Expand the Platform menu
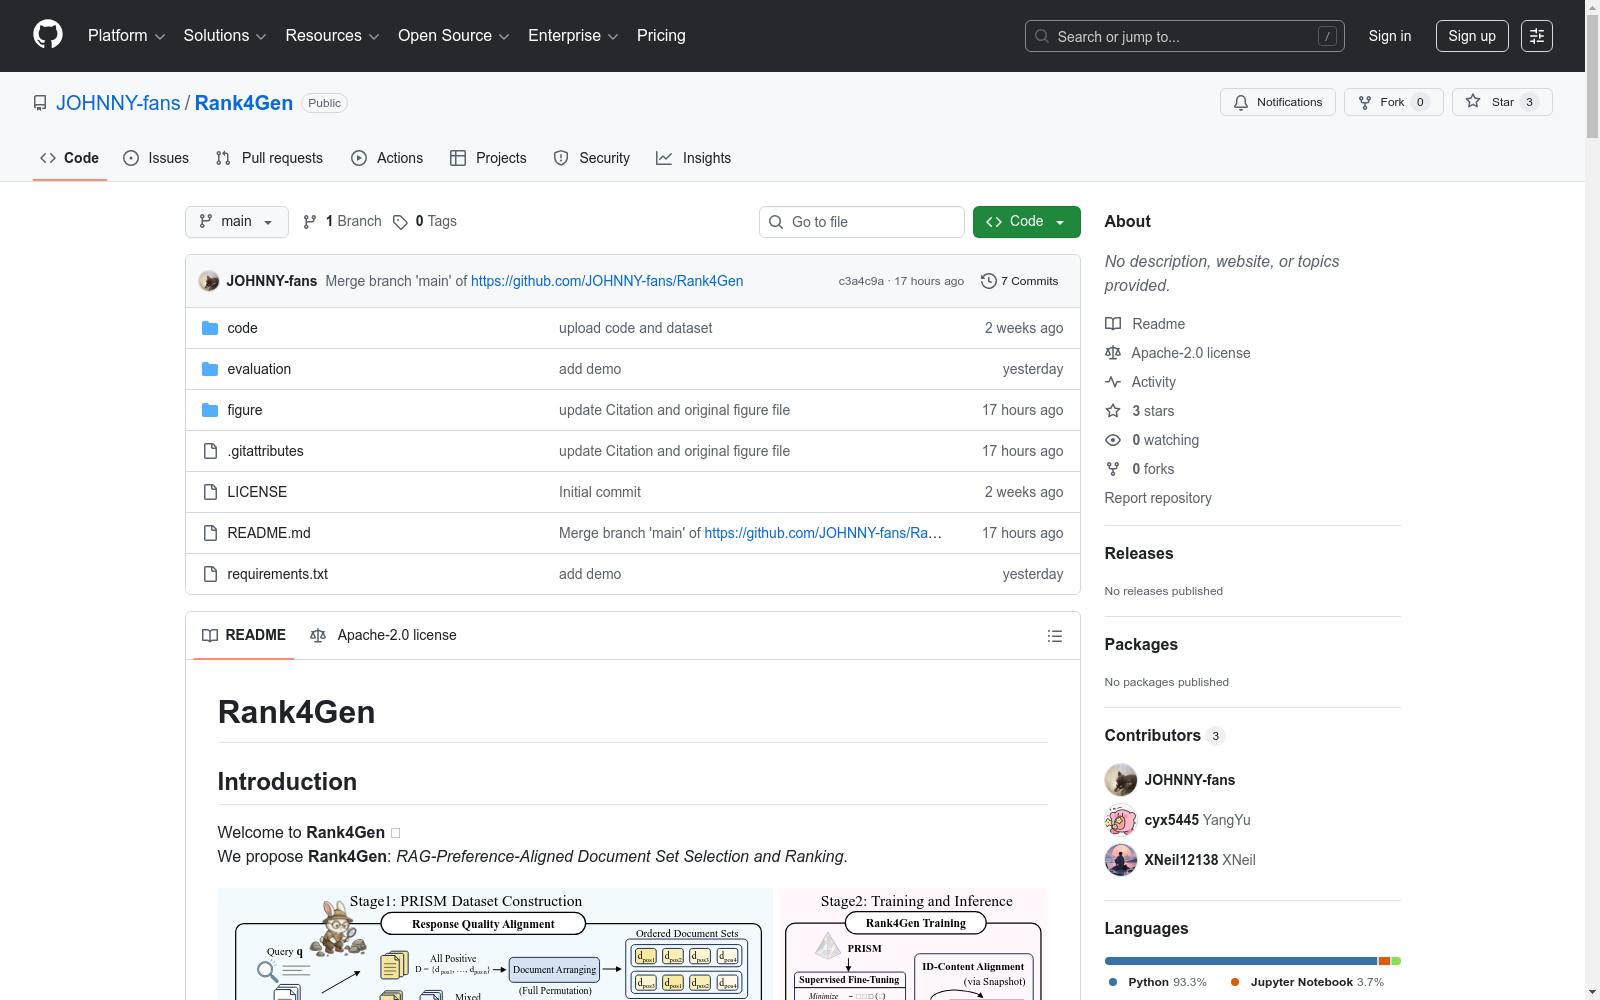1600x1000 pixels. tap(126, 36)
